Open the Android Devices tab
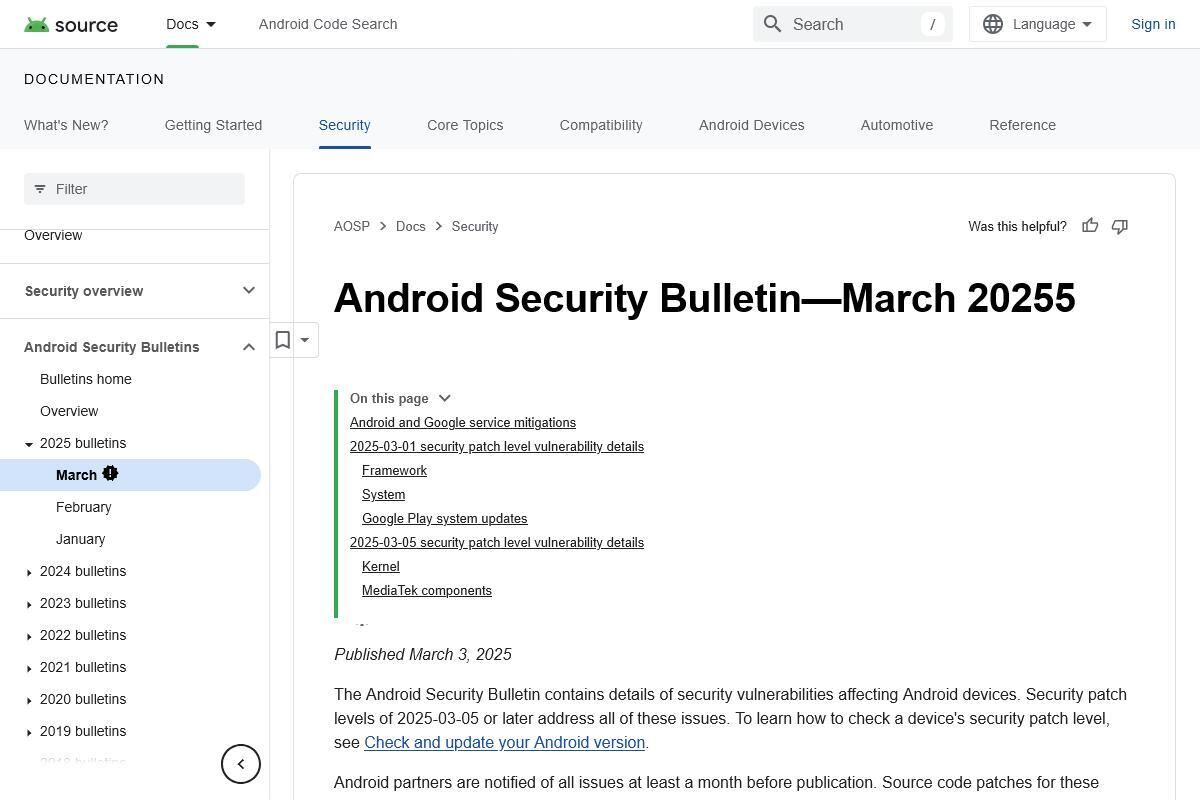The height and width of the screenshot is (800, 1200). [x=752, y=125]
